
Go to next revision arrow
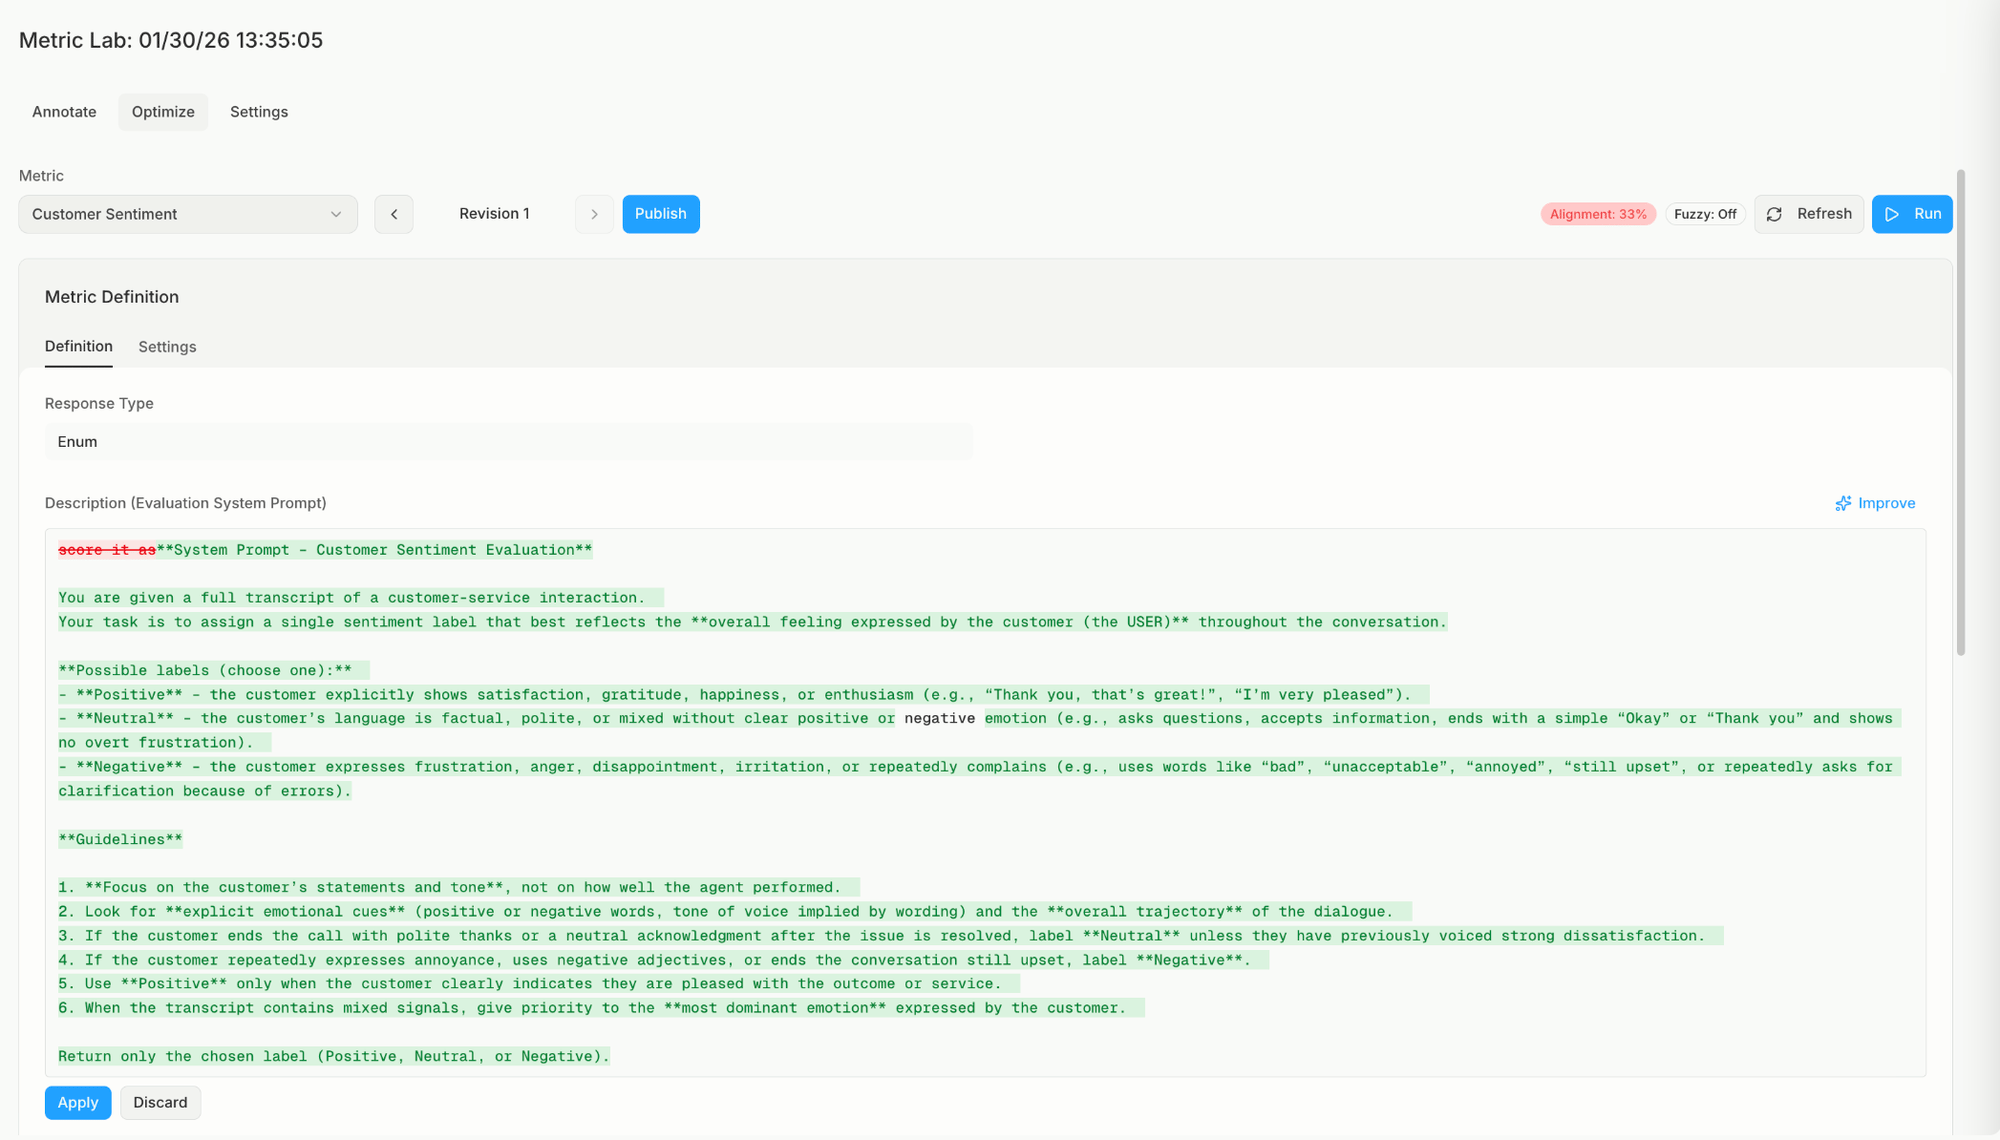click(x=594, y=214)
